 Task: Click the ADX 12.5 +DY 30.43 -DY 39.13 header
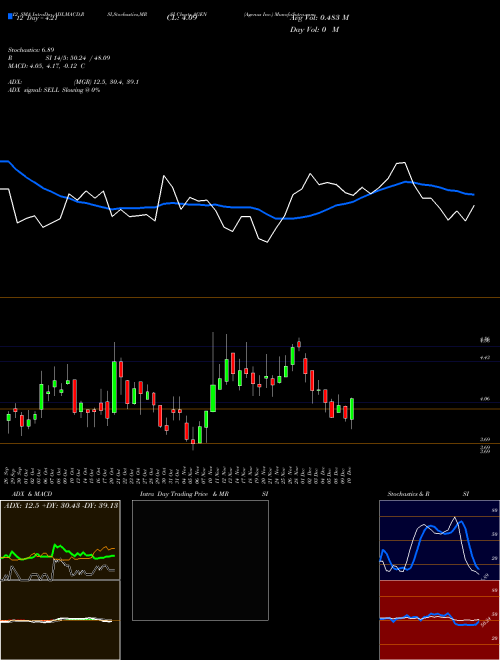pos(61,506)
